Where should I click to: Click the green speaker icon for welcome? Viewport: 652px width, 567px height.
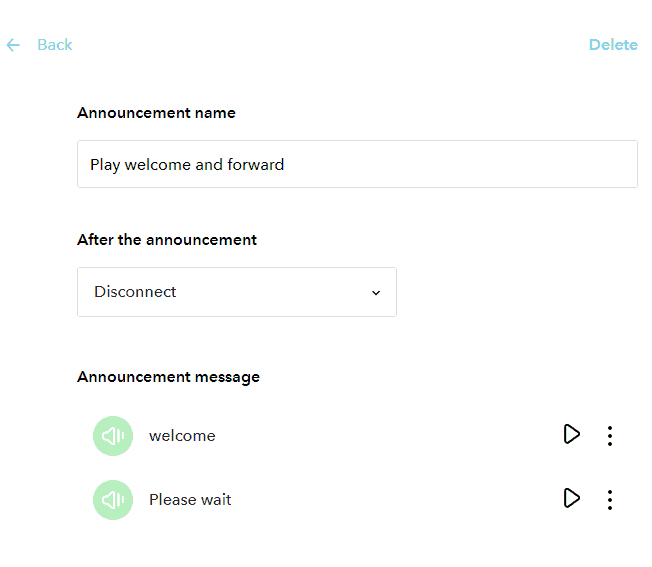point(113,436)
